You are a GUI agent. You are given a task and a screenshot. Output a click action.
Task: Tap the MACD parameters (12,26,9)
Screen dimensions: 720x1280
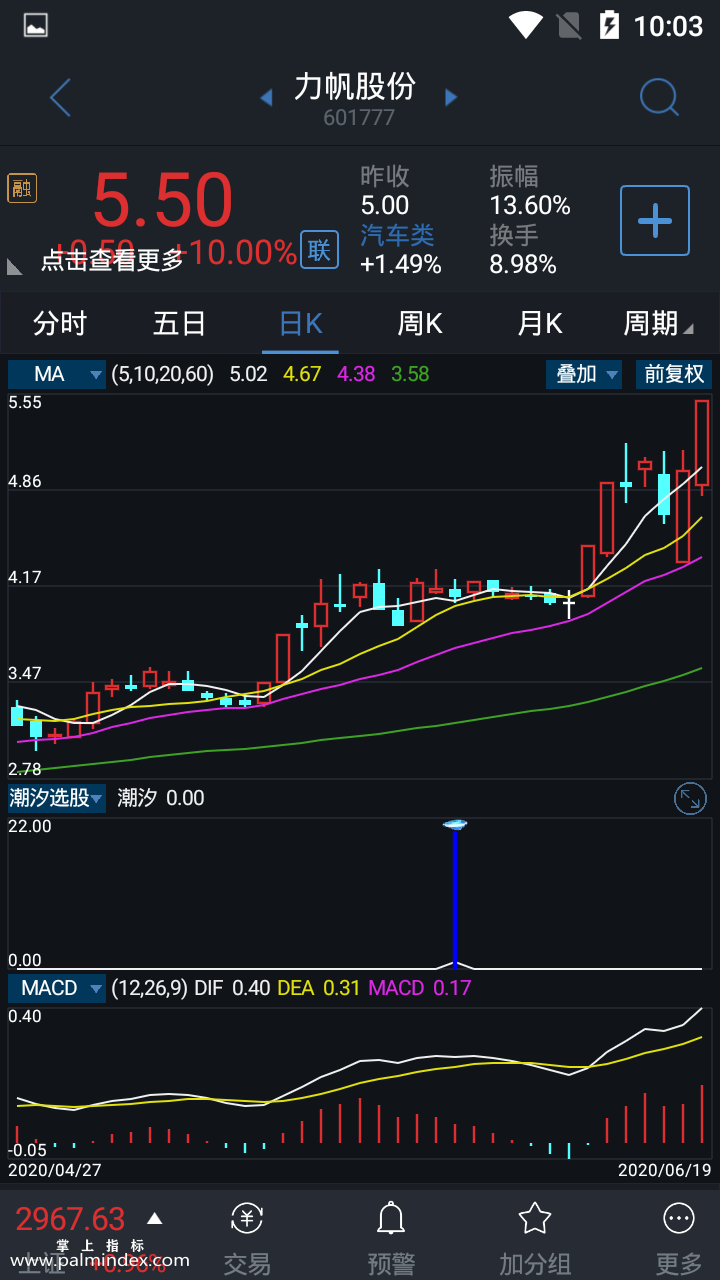tap(149, 988)
